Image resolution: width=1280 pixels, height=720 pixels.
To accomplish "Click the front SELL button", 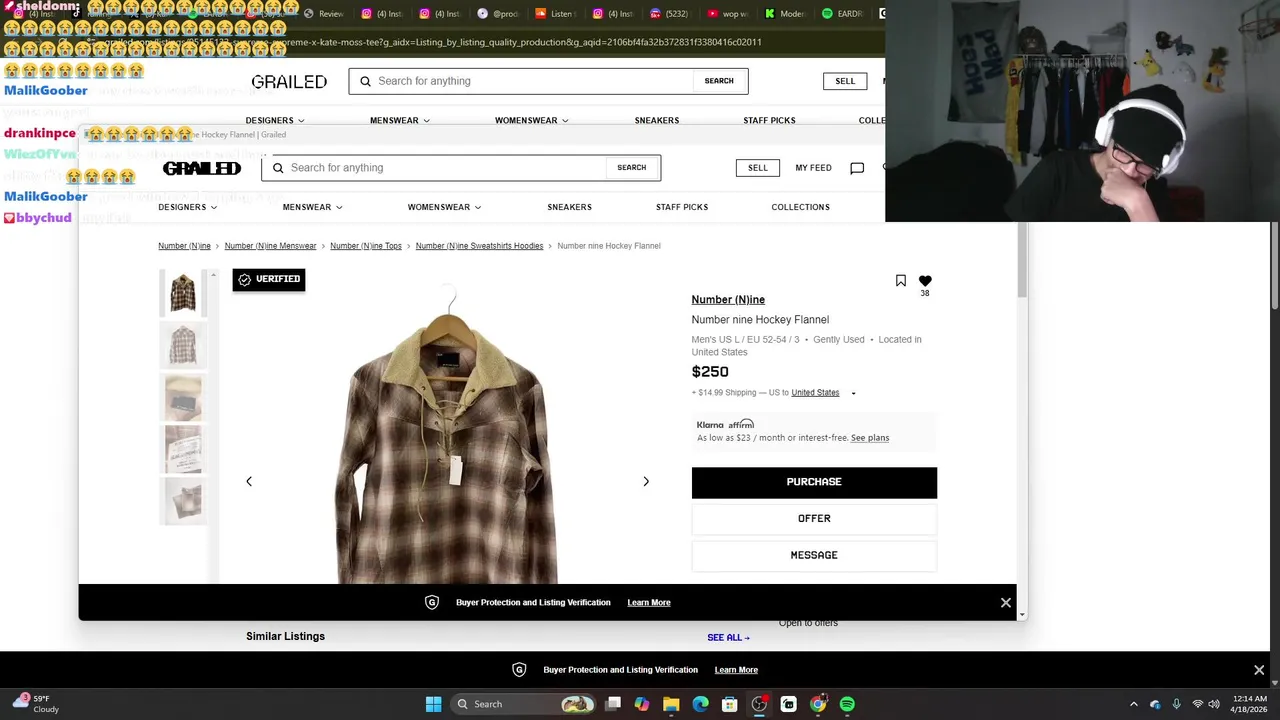I will pyautogui.click(x=758, y=168).
